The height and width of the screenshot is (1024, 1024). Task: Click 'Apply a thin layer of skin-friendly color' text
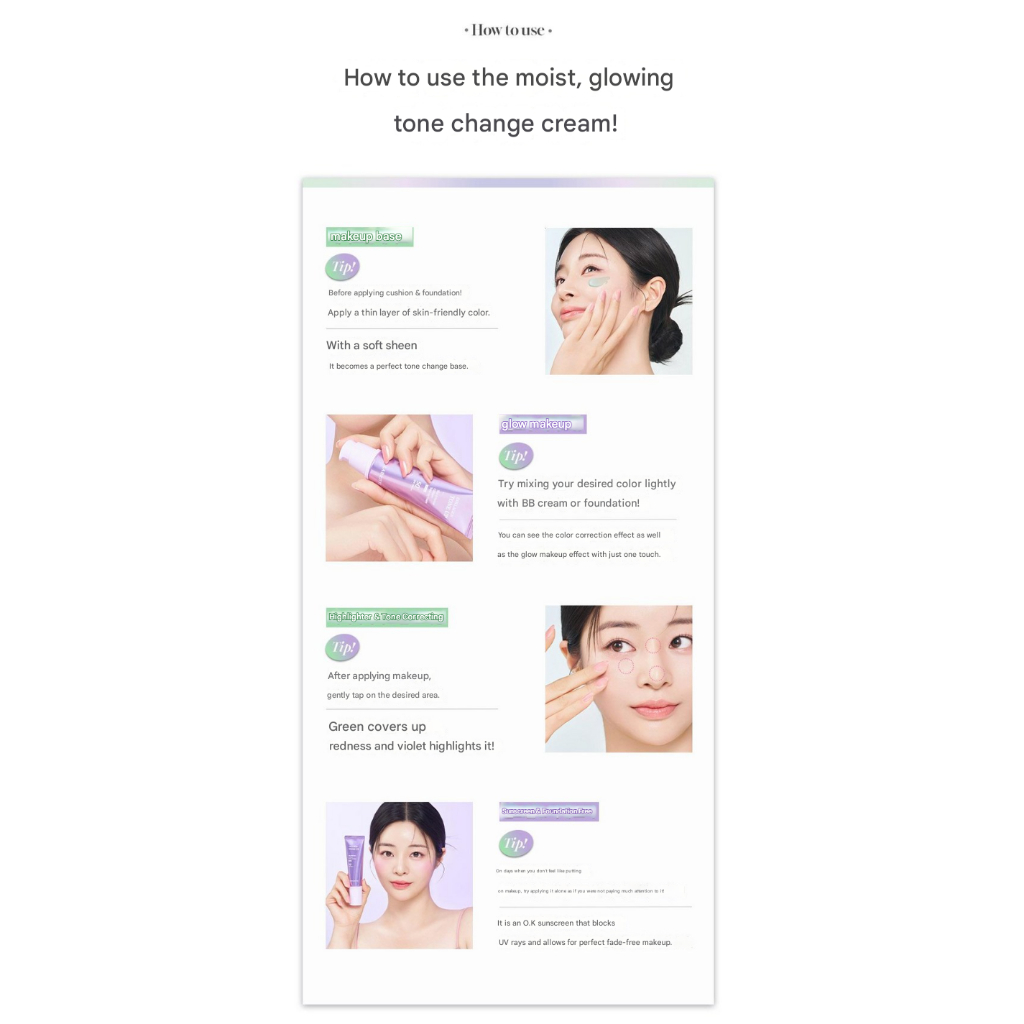[409, 312]
